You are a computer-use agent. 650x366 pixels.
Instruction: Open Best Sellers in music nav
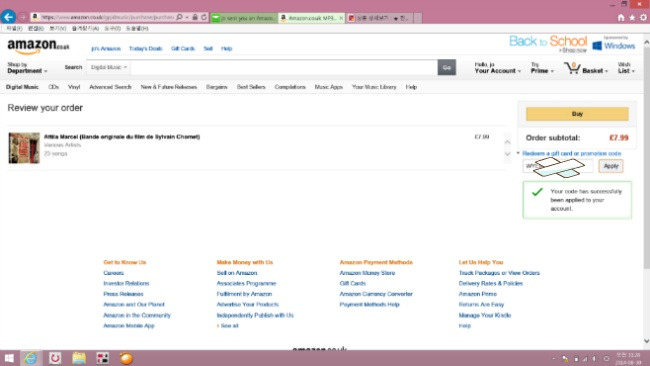click(251, 87)
